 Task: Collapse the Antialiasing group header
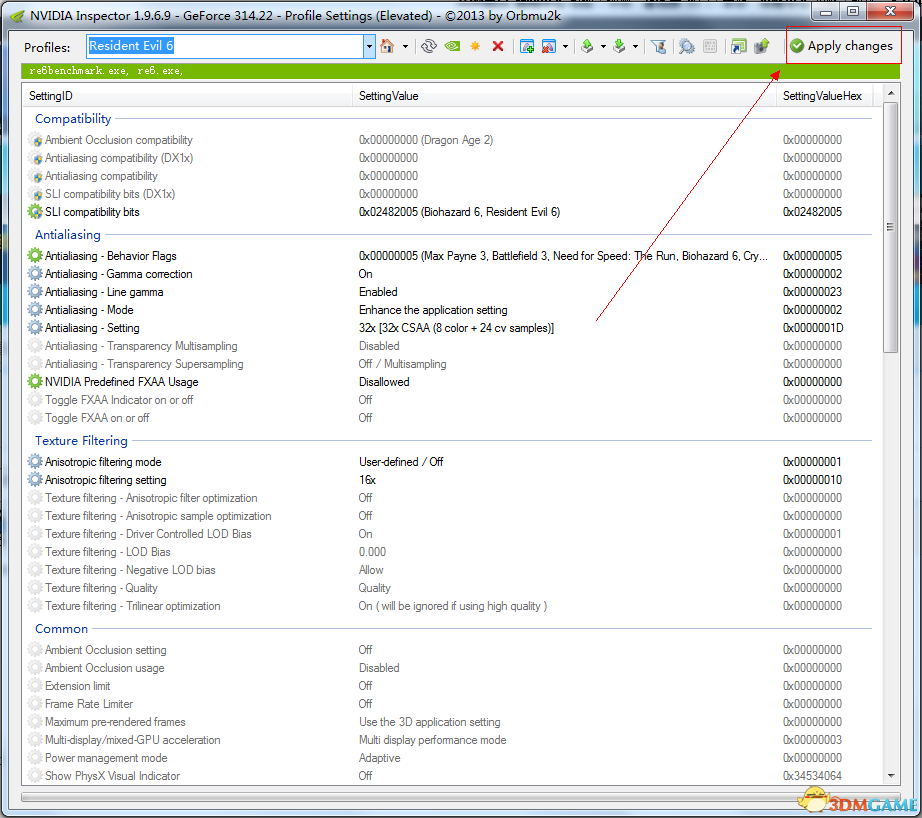pos(68,235)
